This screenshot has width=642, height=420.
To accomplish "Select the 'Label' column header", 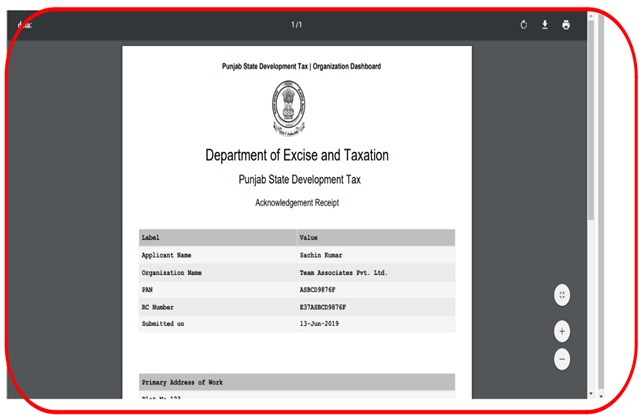I will pos(151,238).
